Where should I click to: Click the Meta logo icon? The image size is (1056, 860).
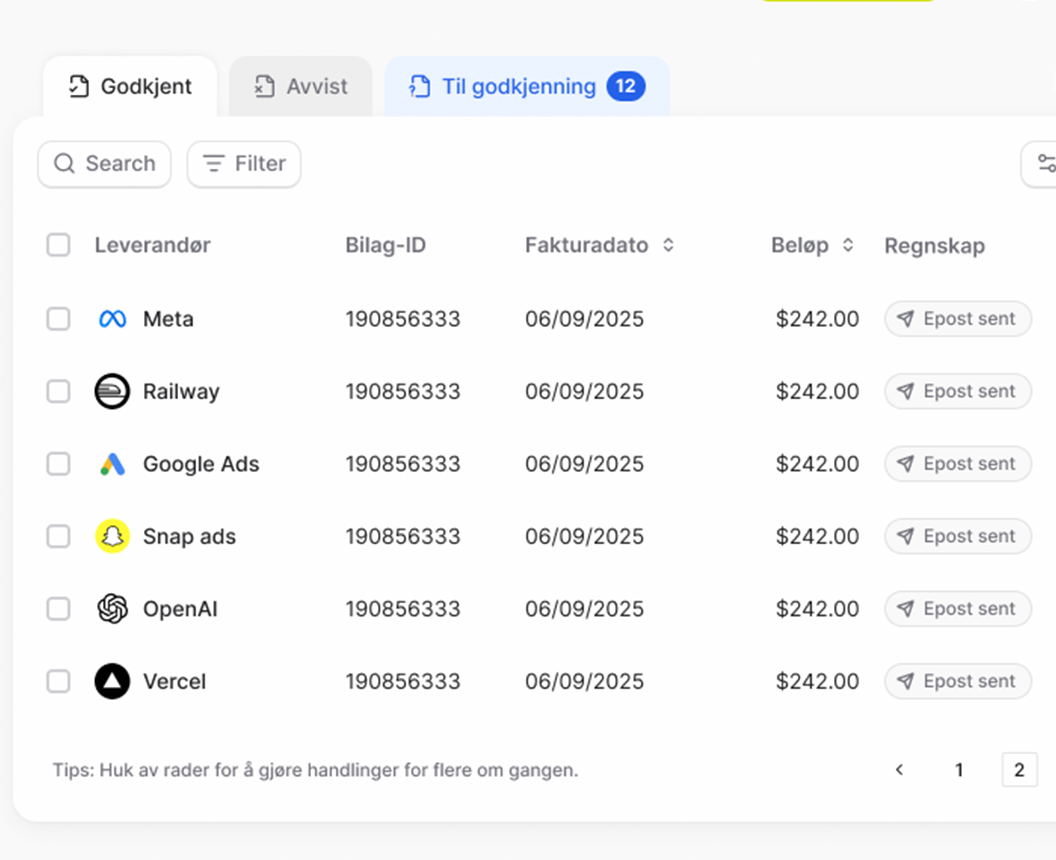(x=112, y=319)
